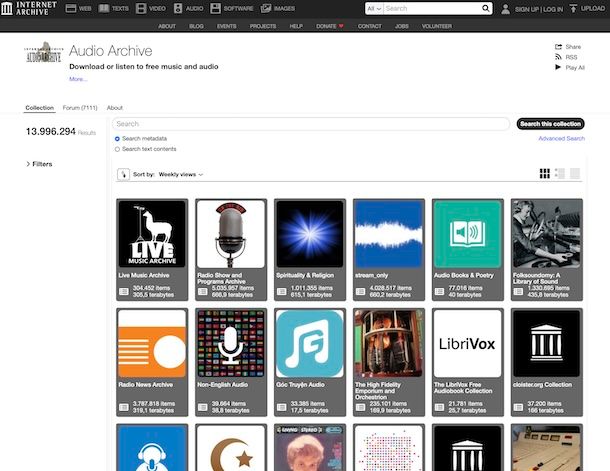
Task: Switch to the Forum (7111) tab
Action: point(80,108)
